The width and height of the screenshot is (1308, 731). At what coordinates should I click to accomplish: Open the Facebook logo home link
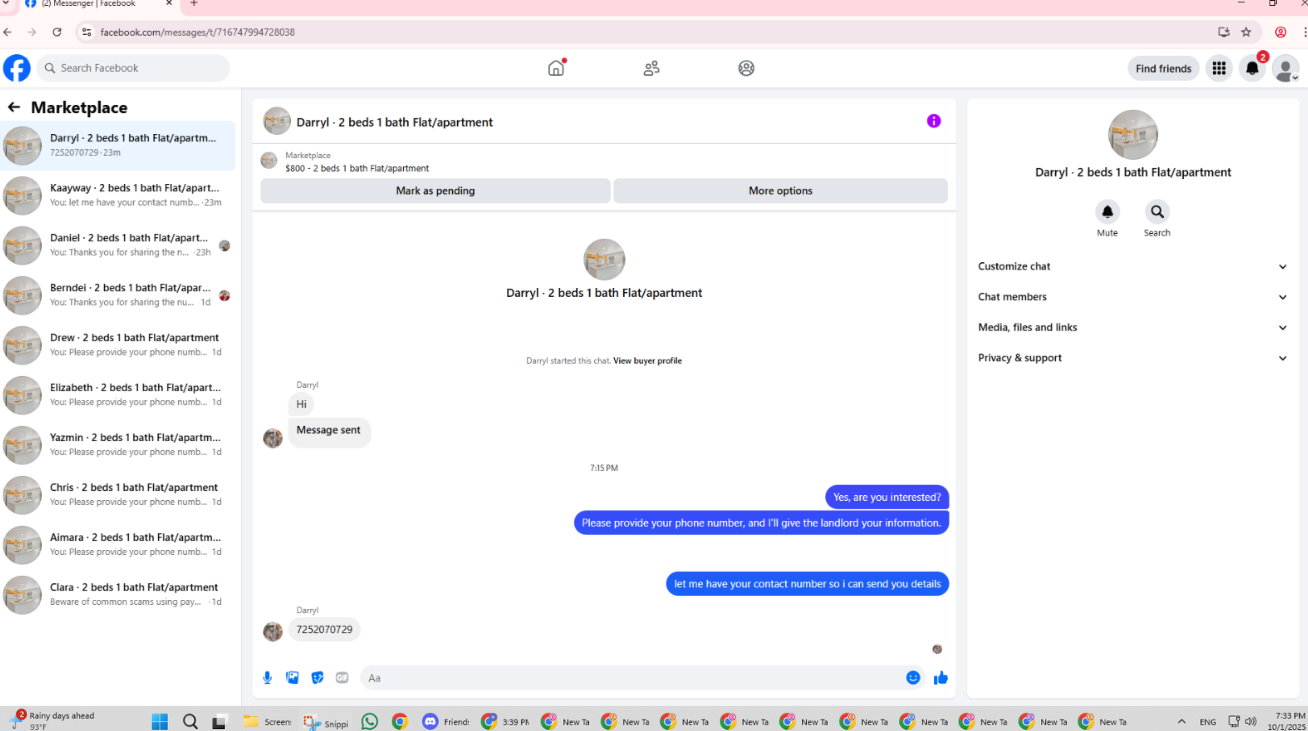coord(17,68)
